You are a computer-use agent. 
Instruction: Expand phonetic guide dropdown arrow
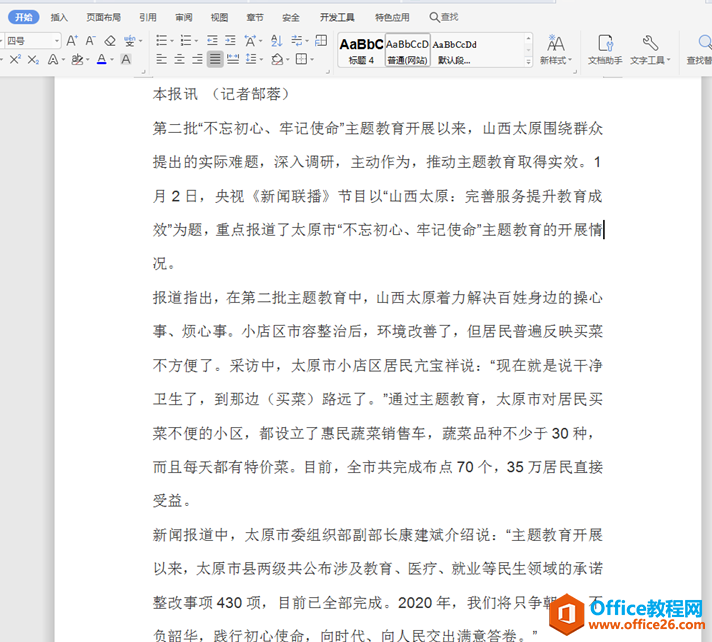point(141,41)
